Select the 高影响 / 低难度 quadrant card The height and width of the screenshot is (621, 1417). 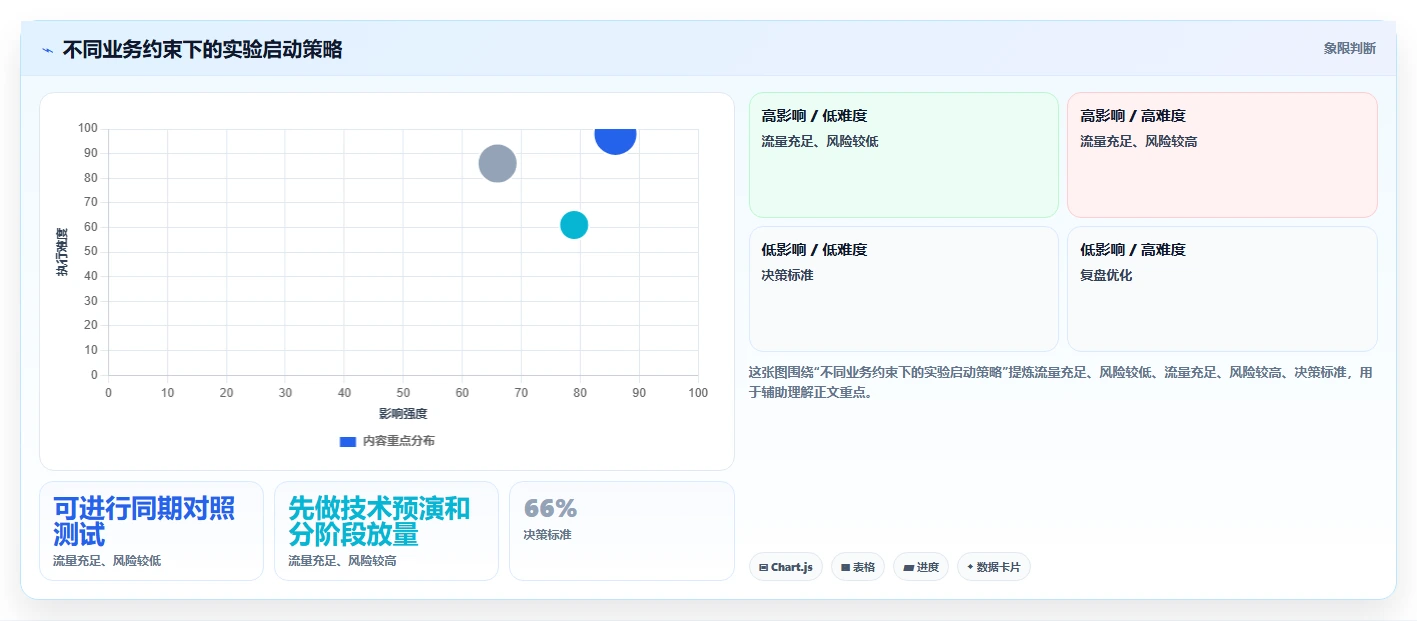(x=904, y=155)
